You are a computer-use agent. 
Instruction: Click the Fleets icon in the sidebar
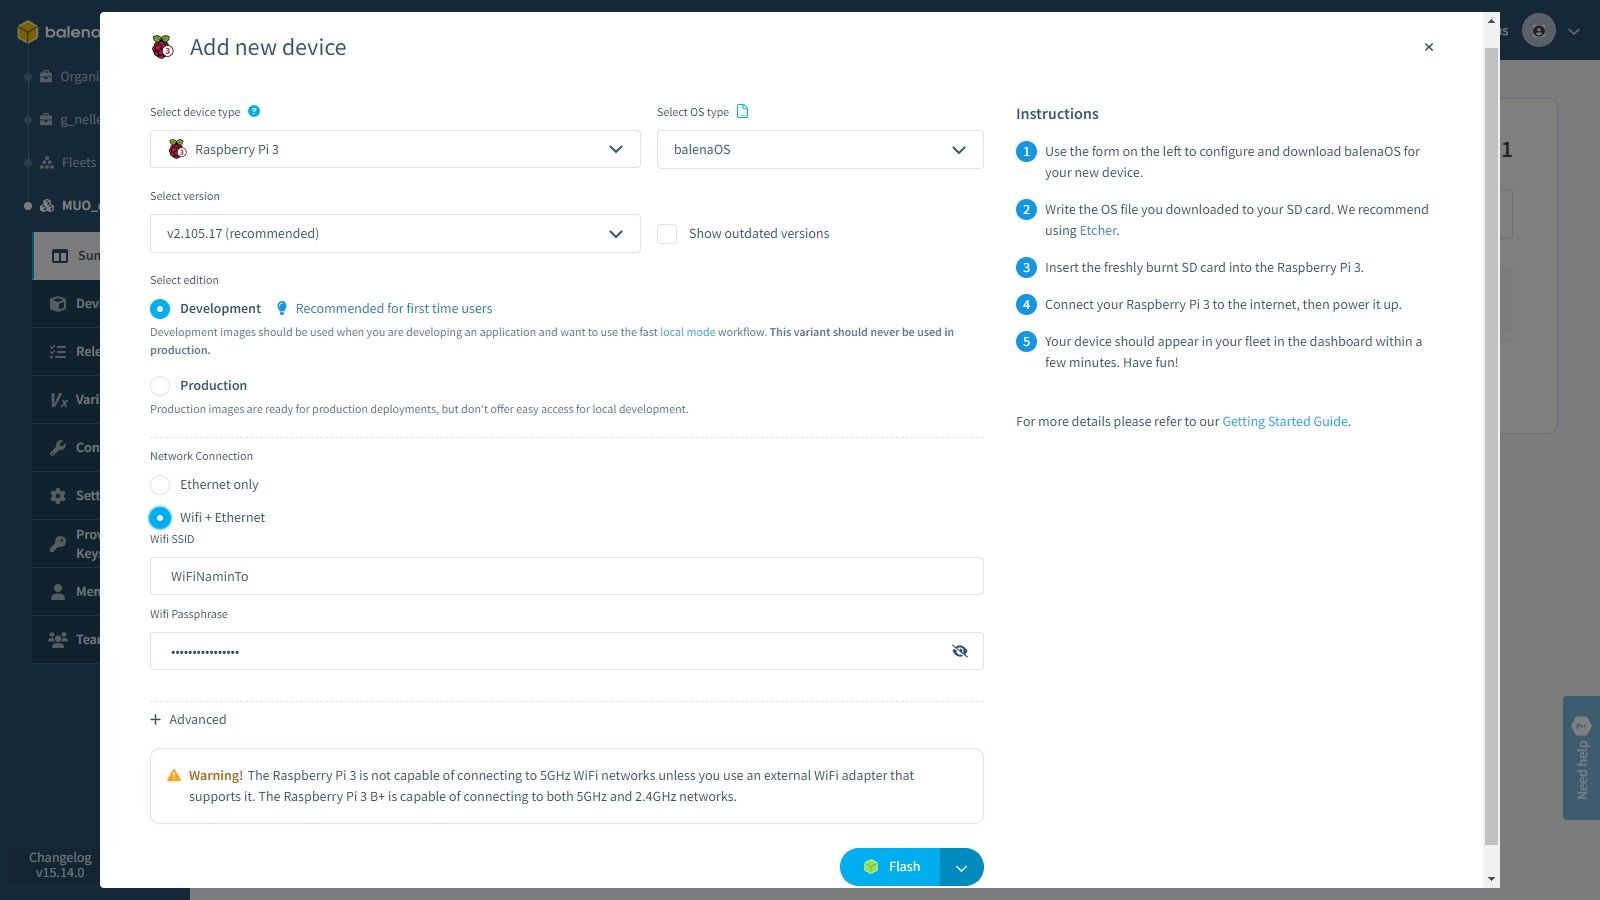[x=46, y=162]
